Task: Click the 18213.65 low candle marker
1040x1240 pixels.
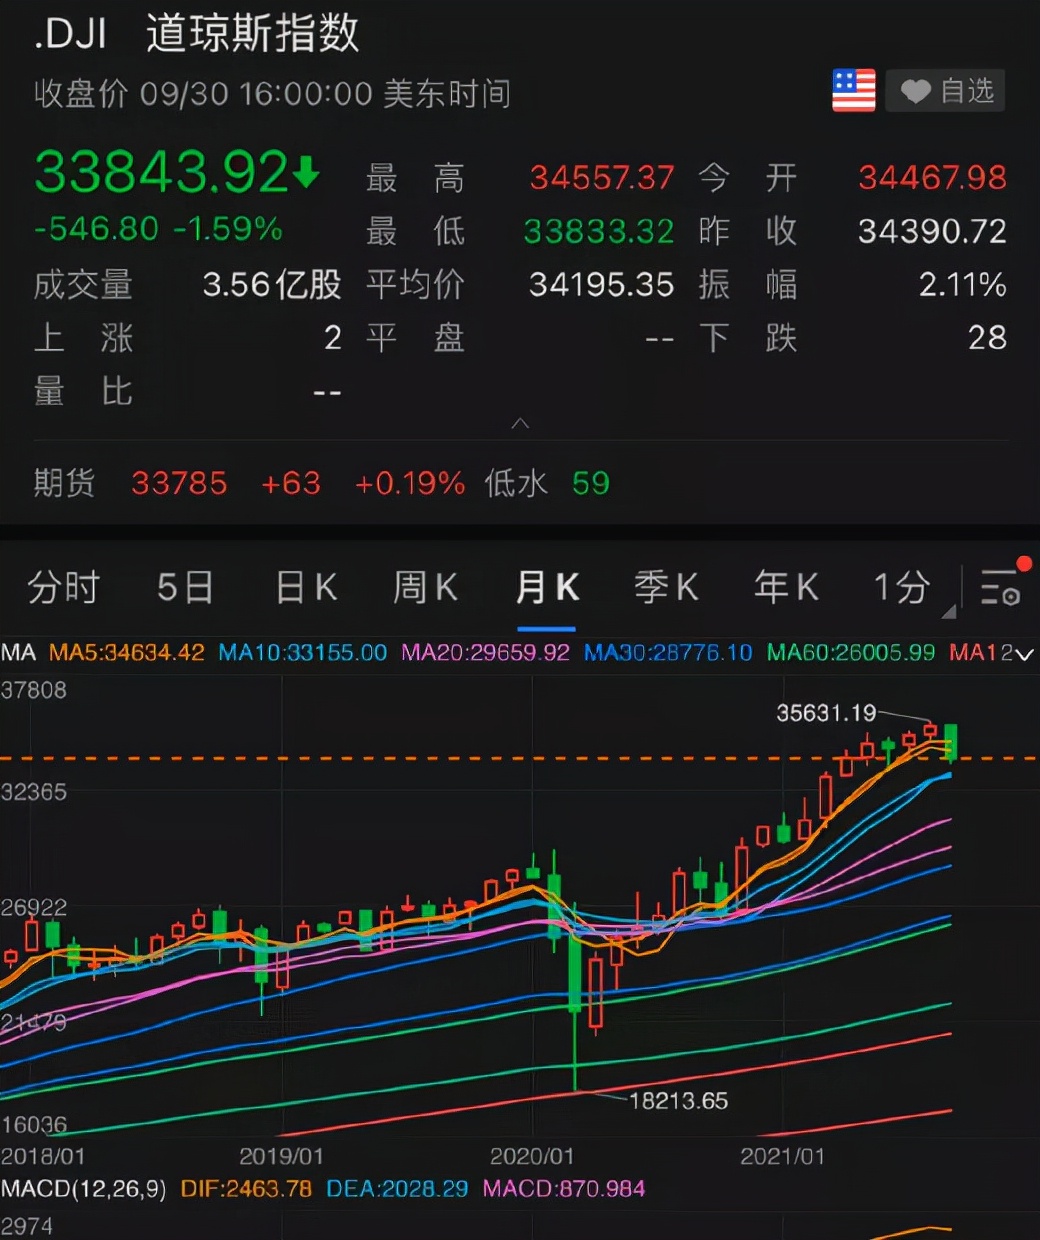Action: click(x=677, y=1101)
